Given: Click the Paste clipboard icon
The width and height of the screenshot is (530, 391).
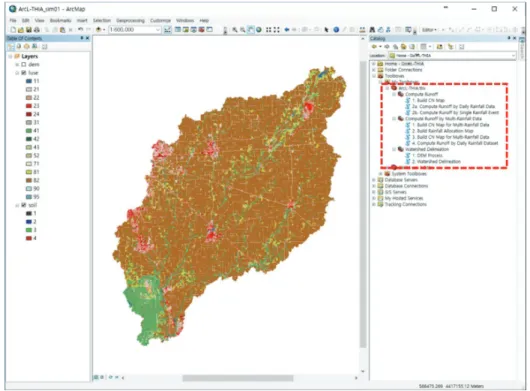Looking at the screenshot, I should tap(63, 30).
